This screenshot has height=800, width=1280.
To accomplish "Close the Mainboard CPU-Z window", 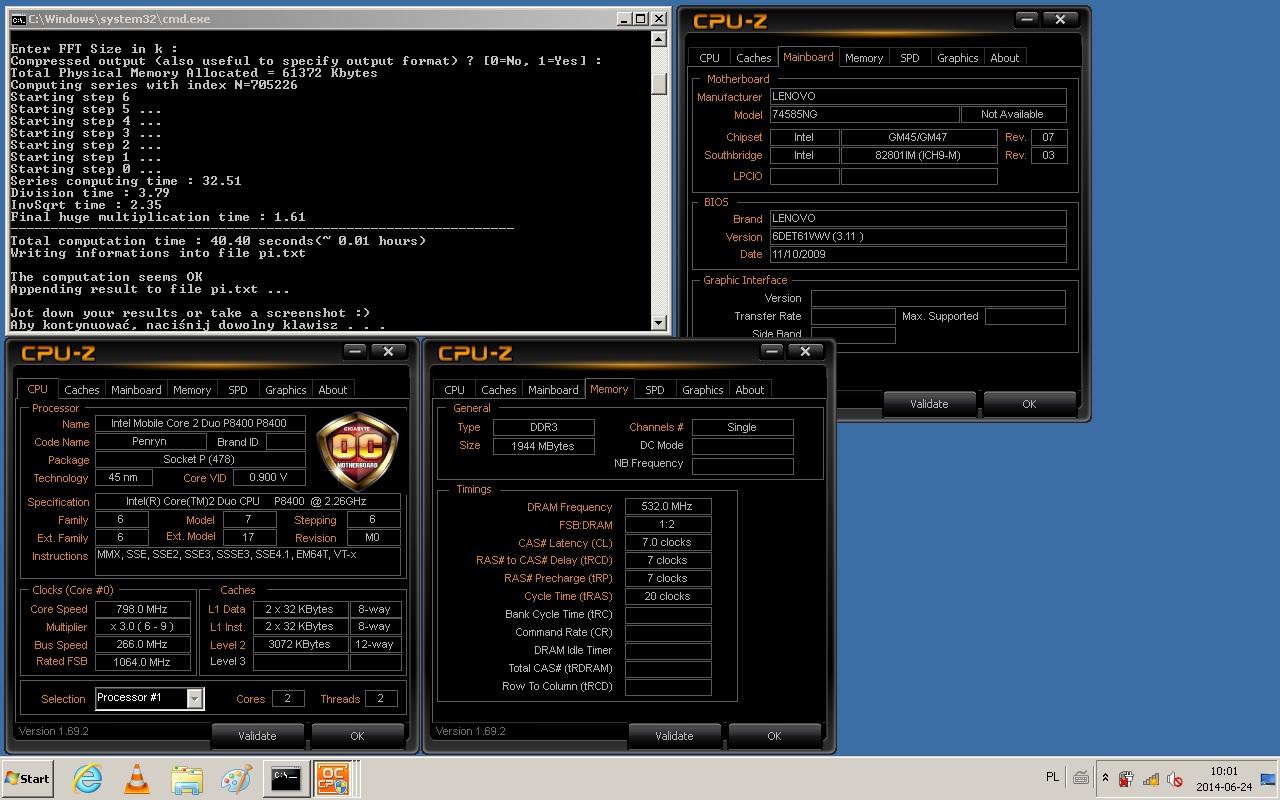I will [1059, 19].
